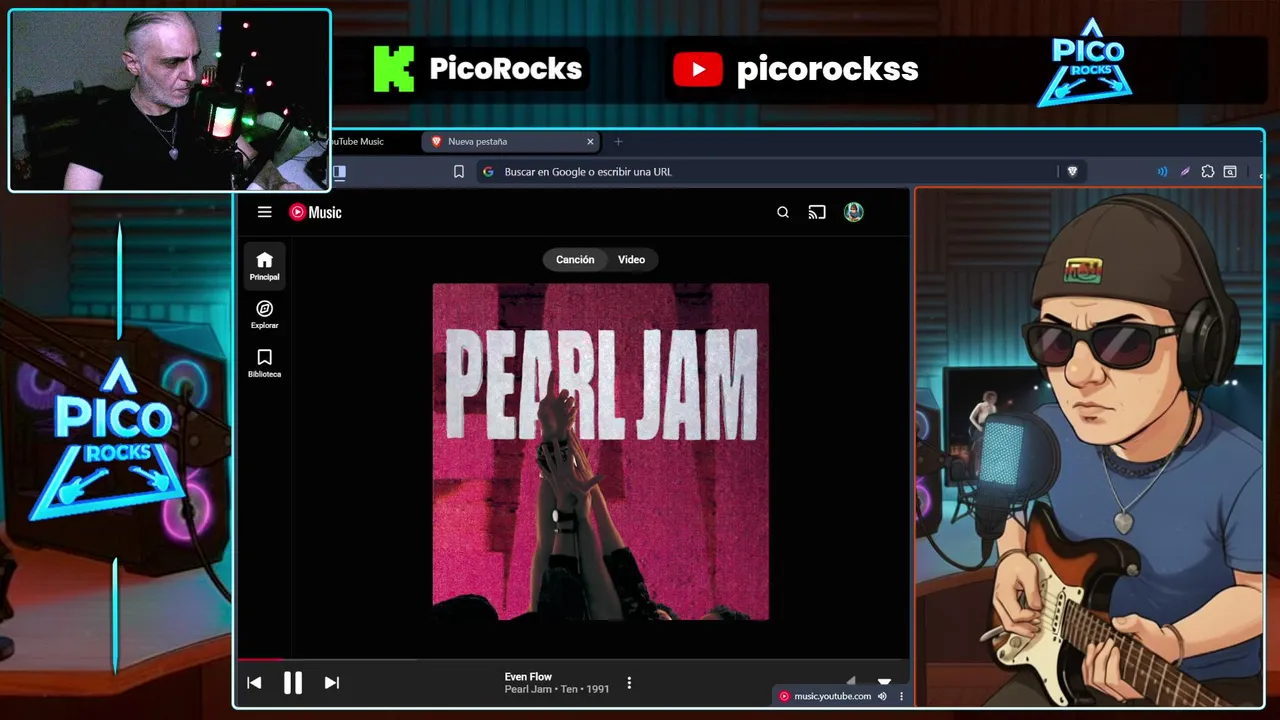Seek on the song progress bar

(573, 659)
